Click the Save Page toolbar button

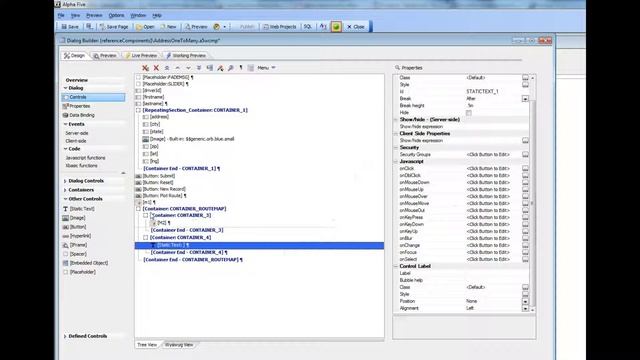click(114, 27)
